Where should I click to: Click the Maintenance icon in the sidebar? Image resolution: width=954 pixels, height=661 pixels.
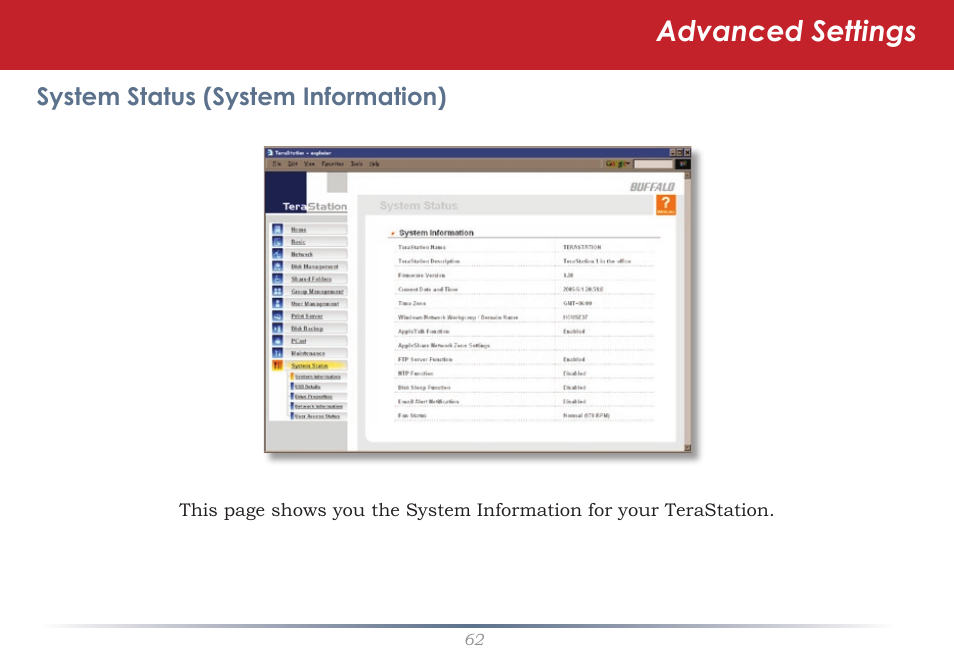point(277,353)
